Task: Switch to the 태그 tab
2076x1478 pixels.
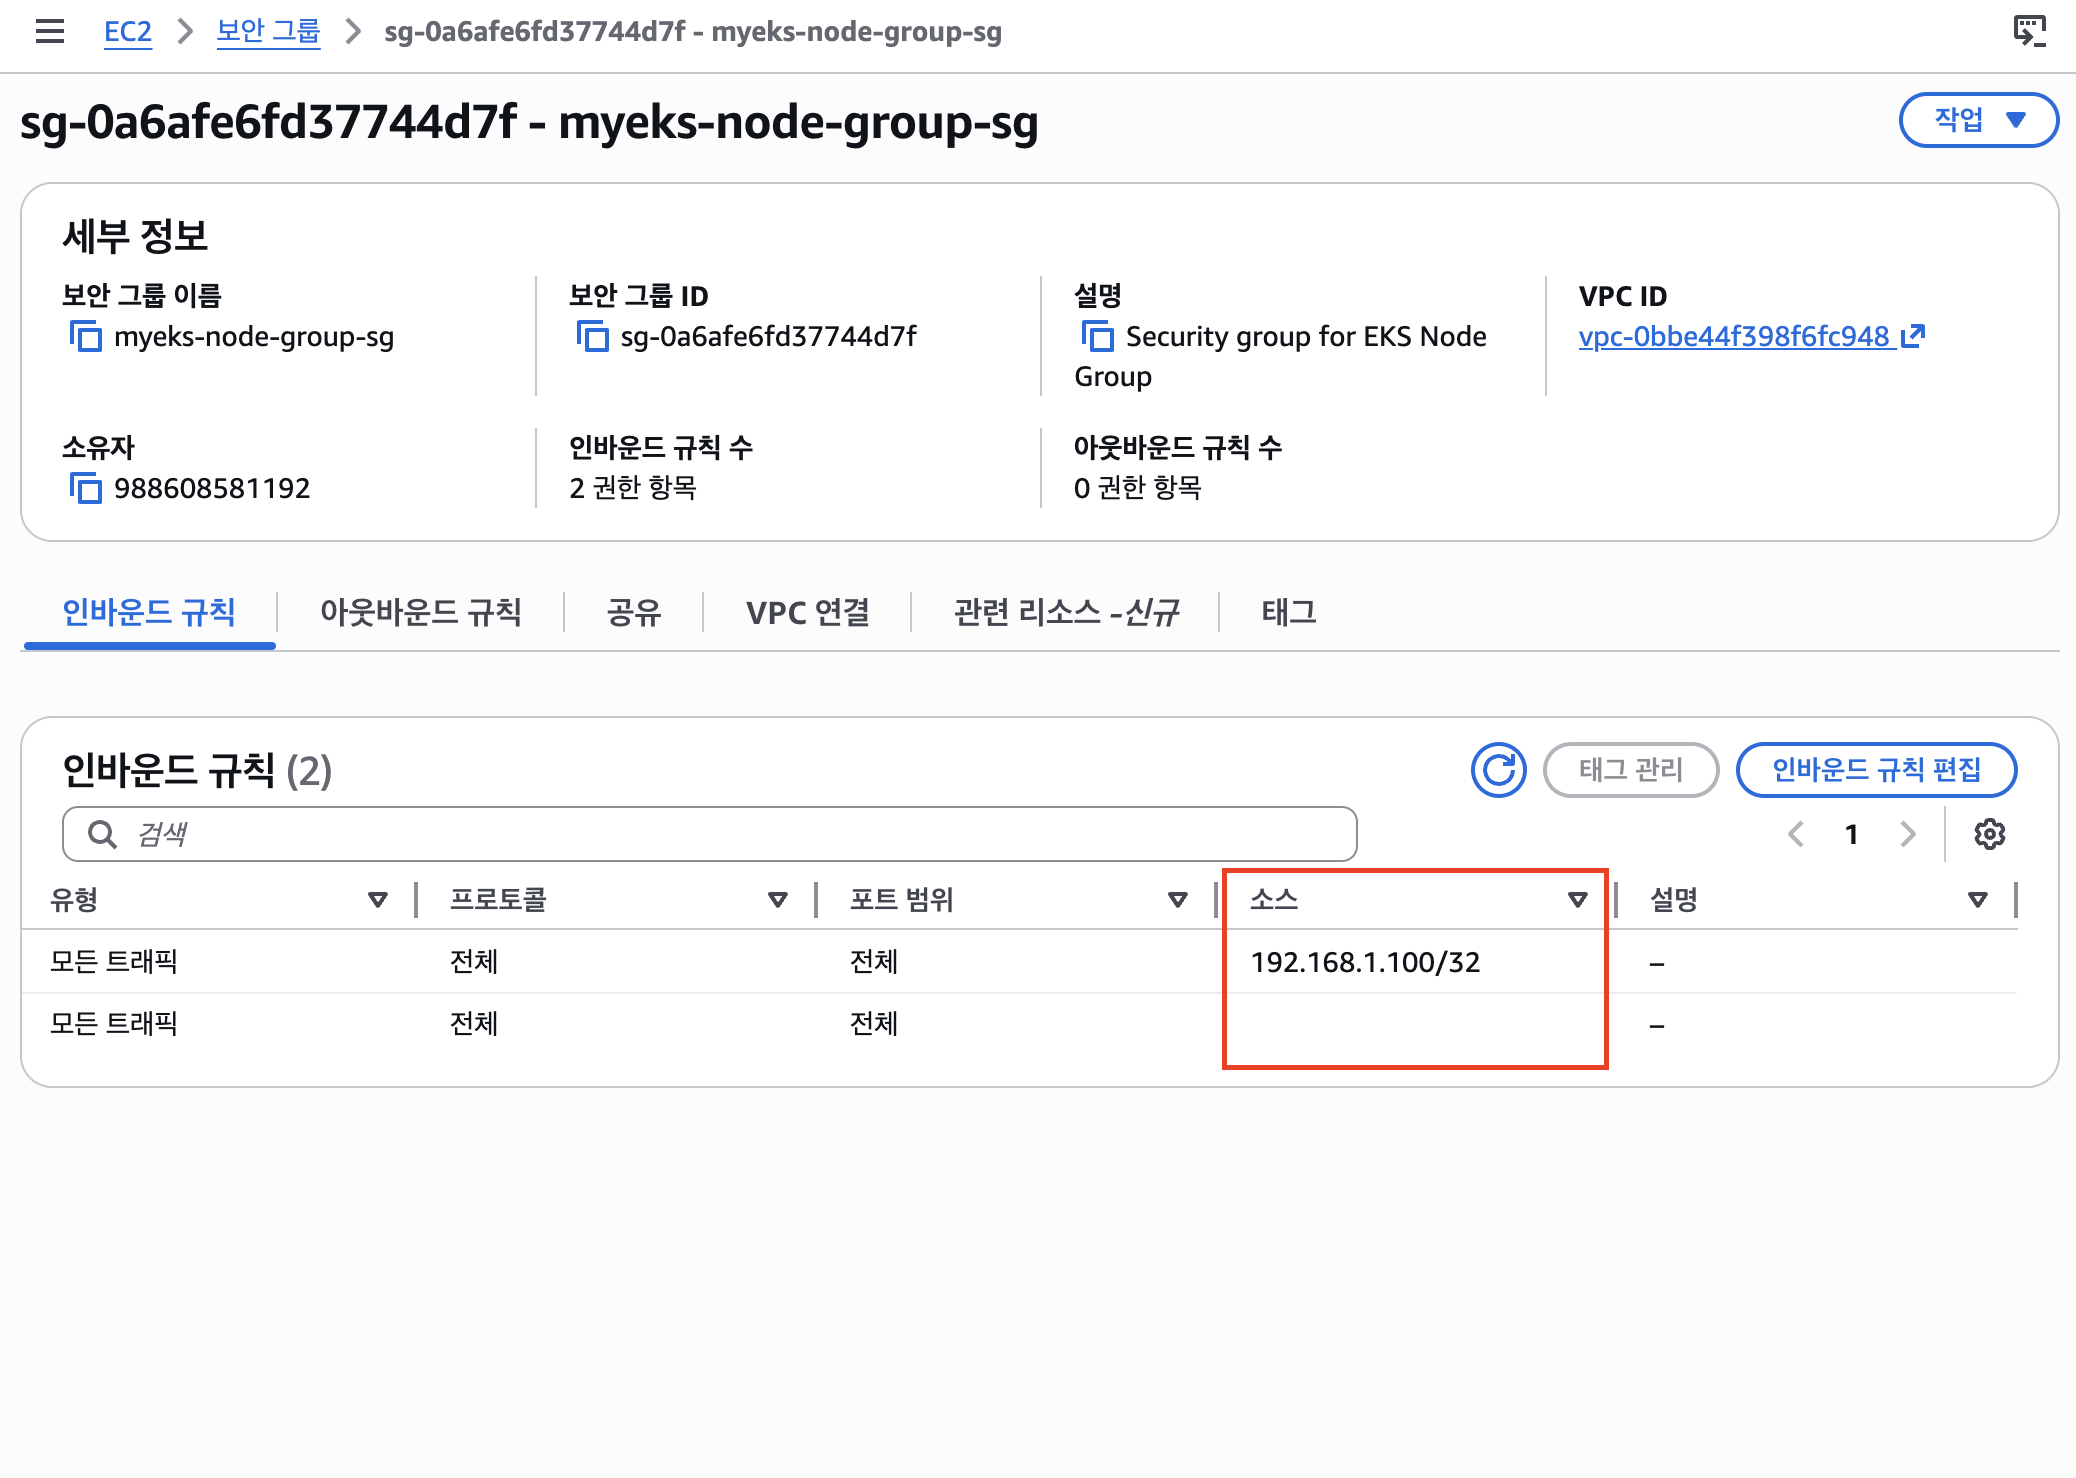Action: pyautogui.click(x=1288, y=613)
